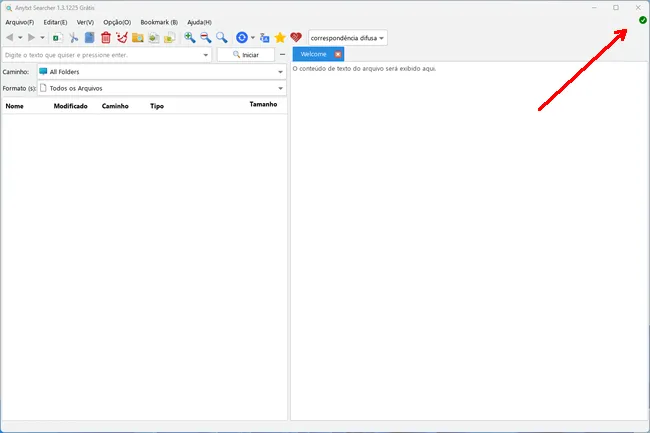The width and height of the screenshot is (650, 433).
Task: Click the blue document copy icon
Action: pos(90,38)
